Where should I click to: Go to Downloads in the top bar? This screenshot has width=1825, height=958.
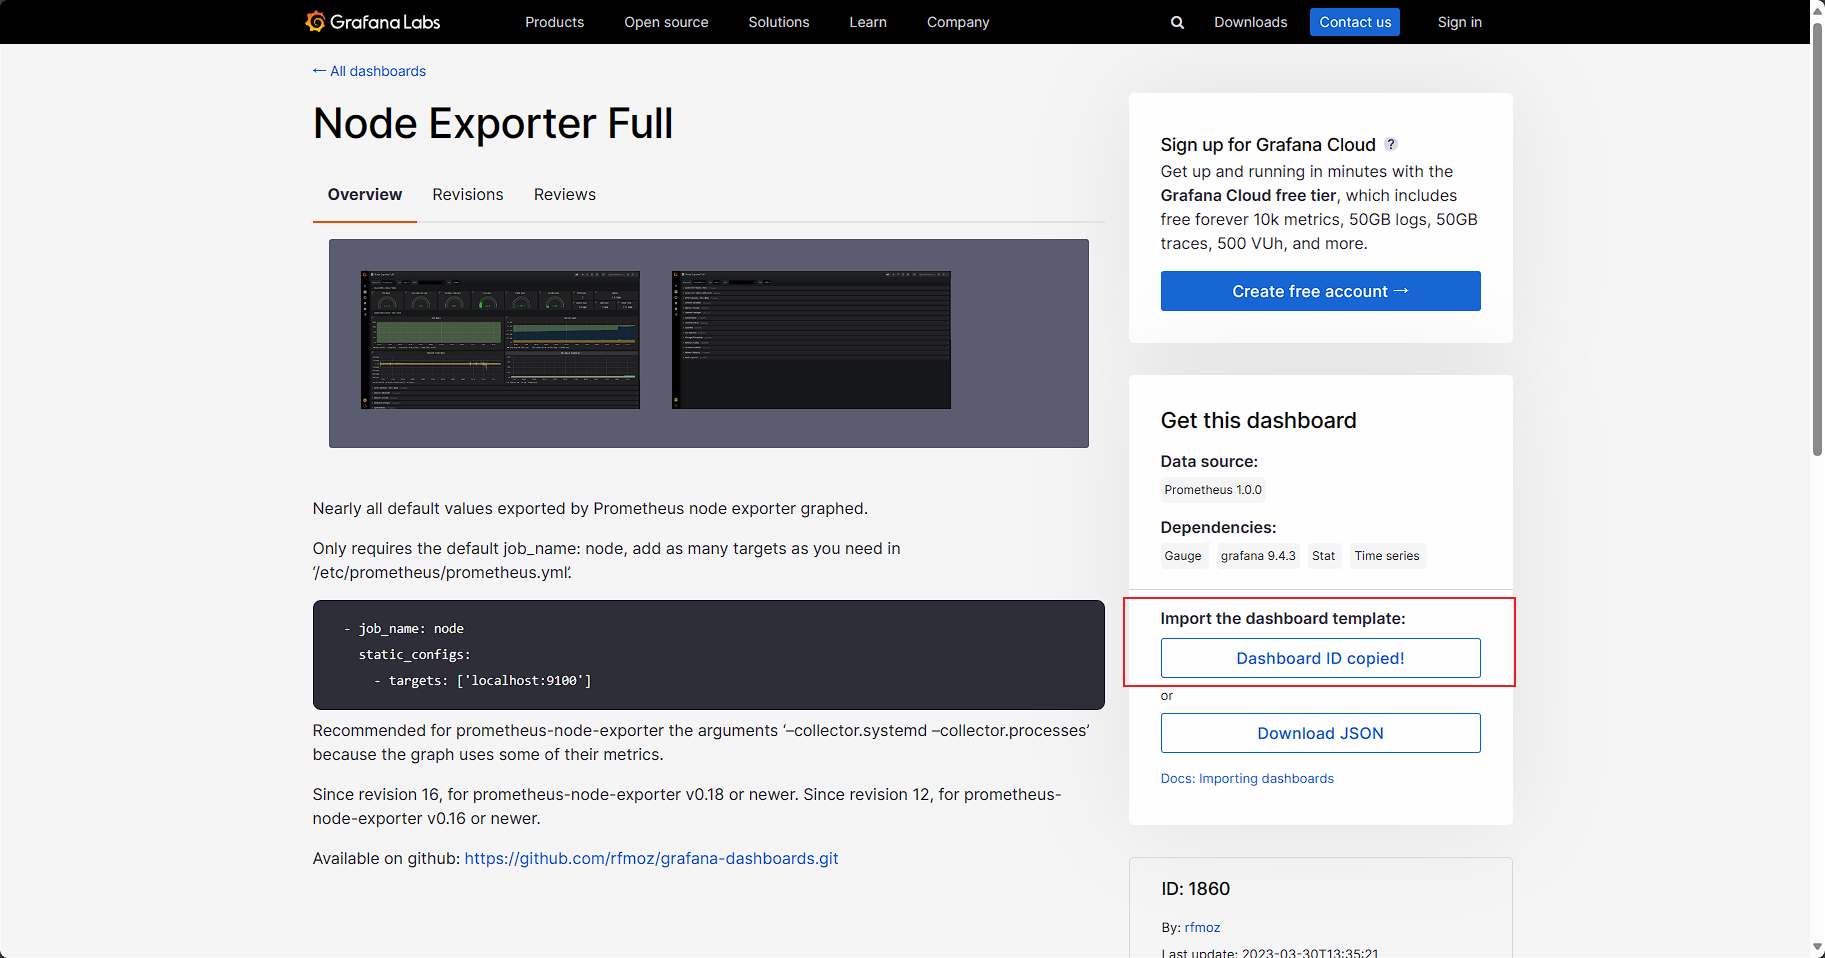coord(1250,22)
